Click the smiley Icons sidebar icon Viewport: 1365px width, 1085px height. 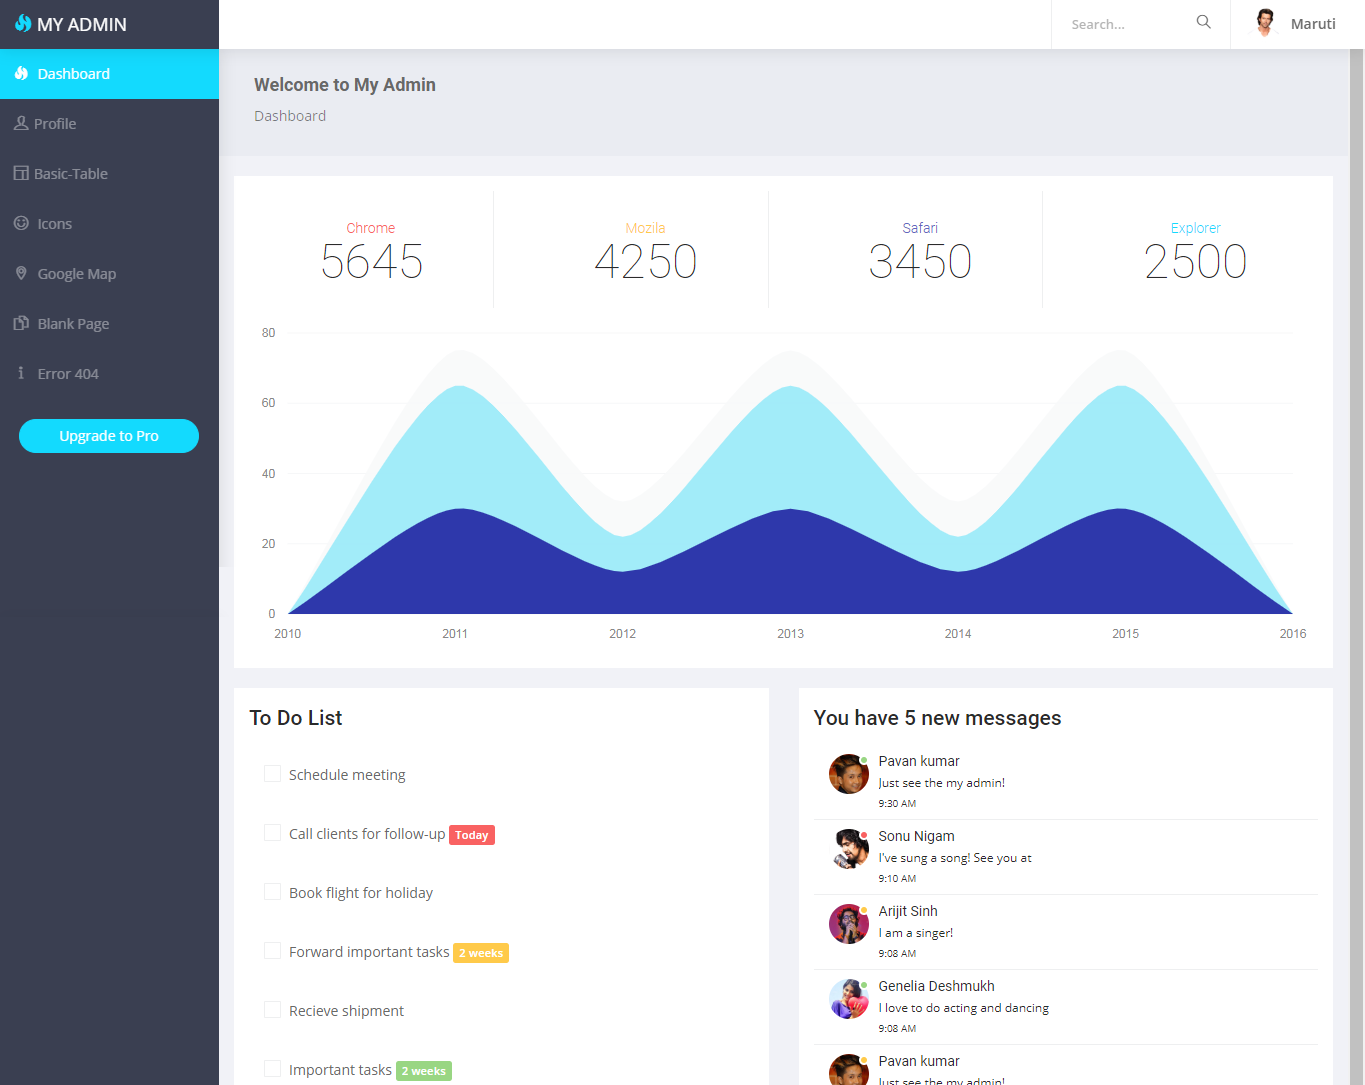point(21,223)
